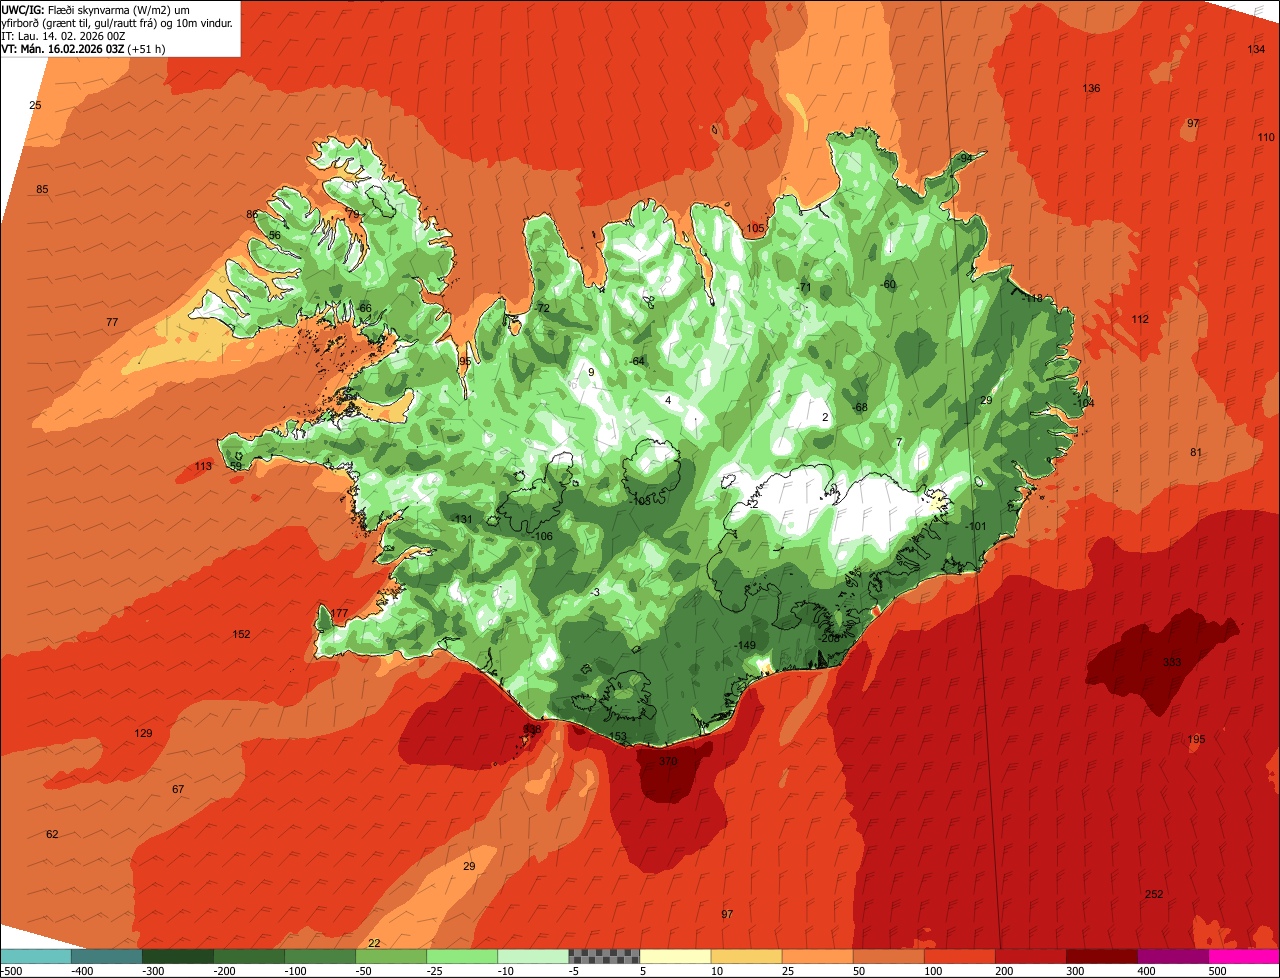The height and width of the screenshot is (978, 1280).
Task: Click the map value 105 on the north coast
Action: point(755,228)
